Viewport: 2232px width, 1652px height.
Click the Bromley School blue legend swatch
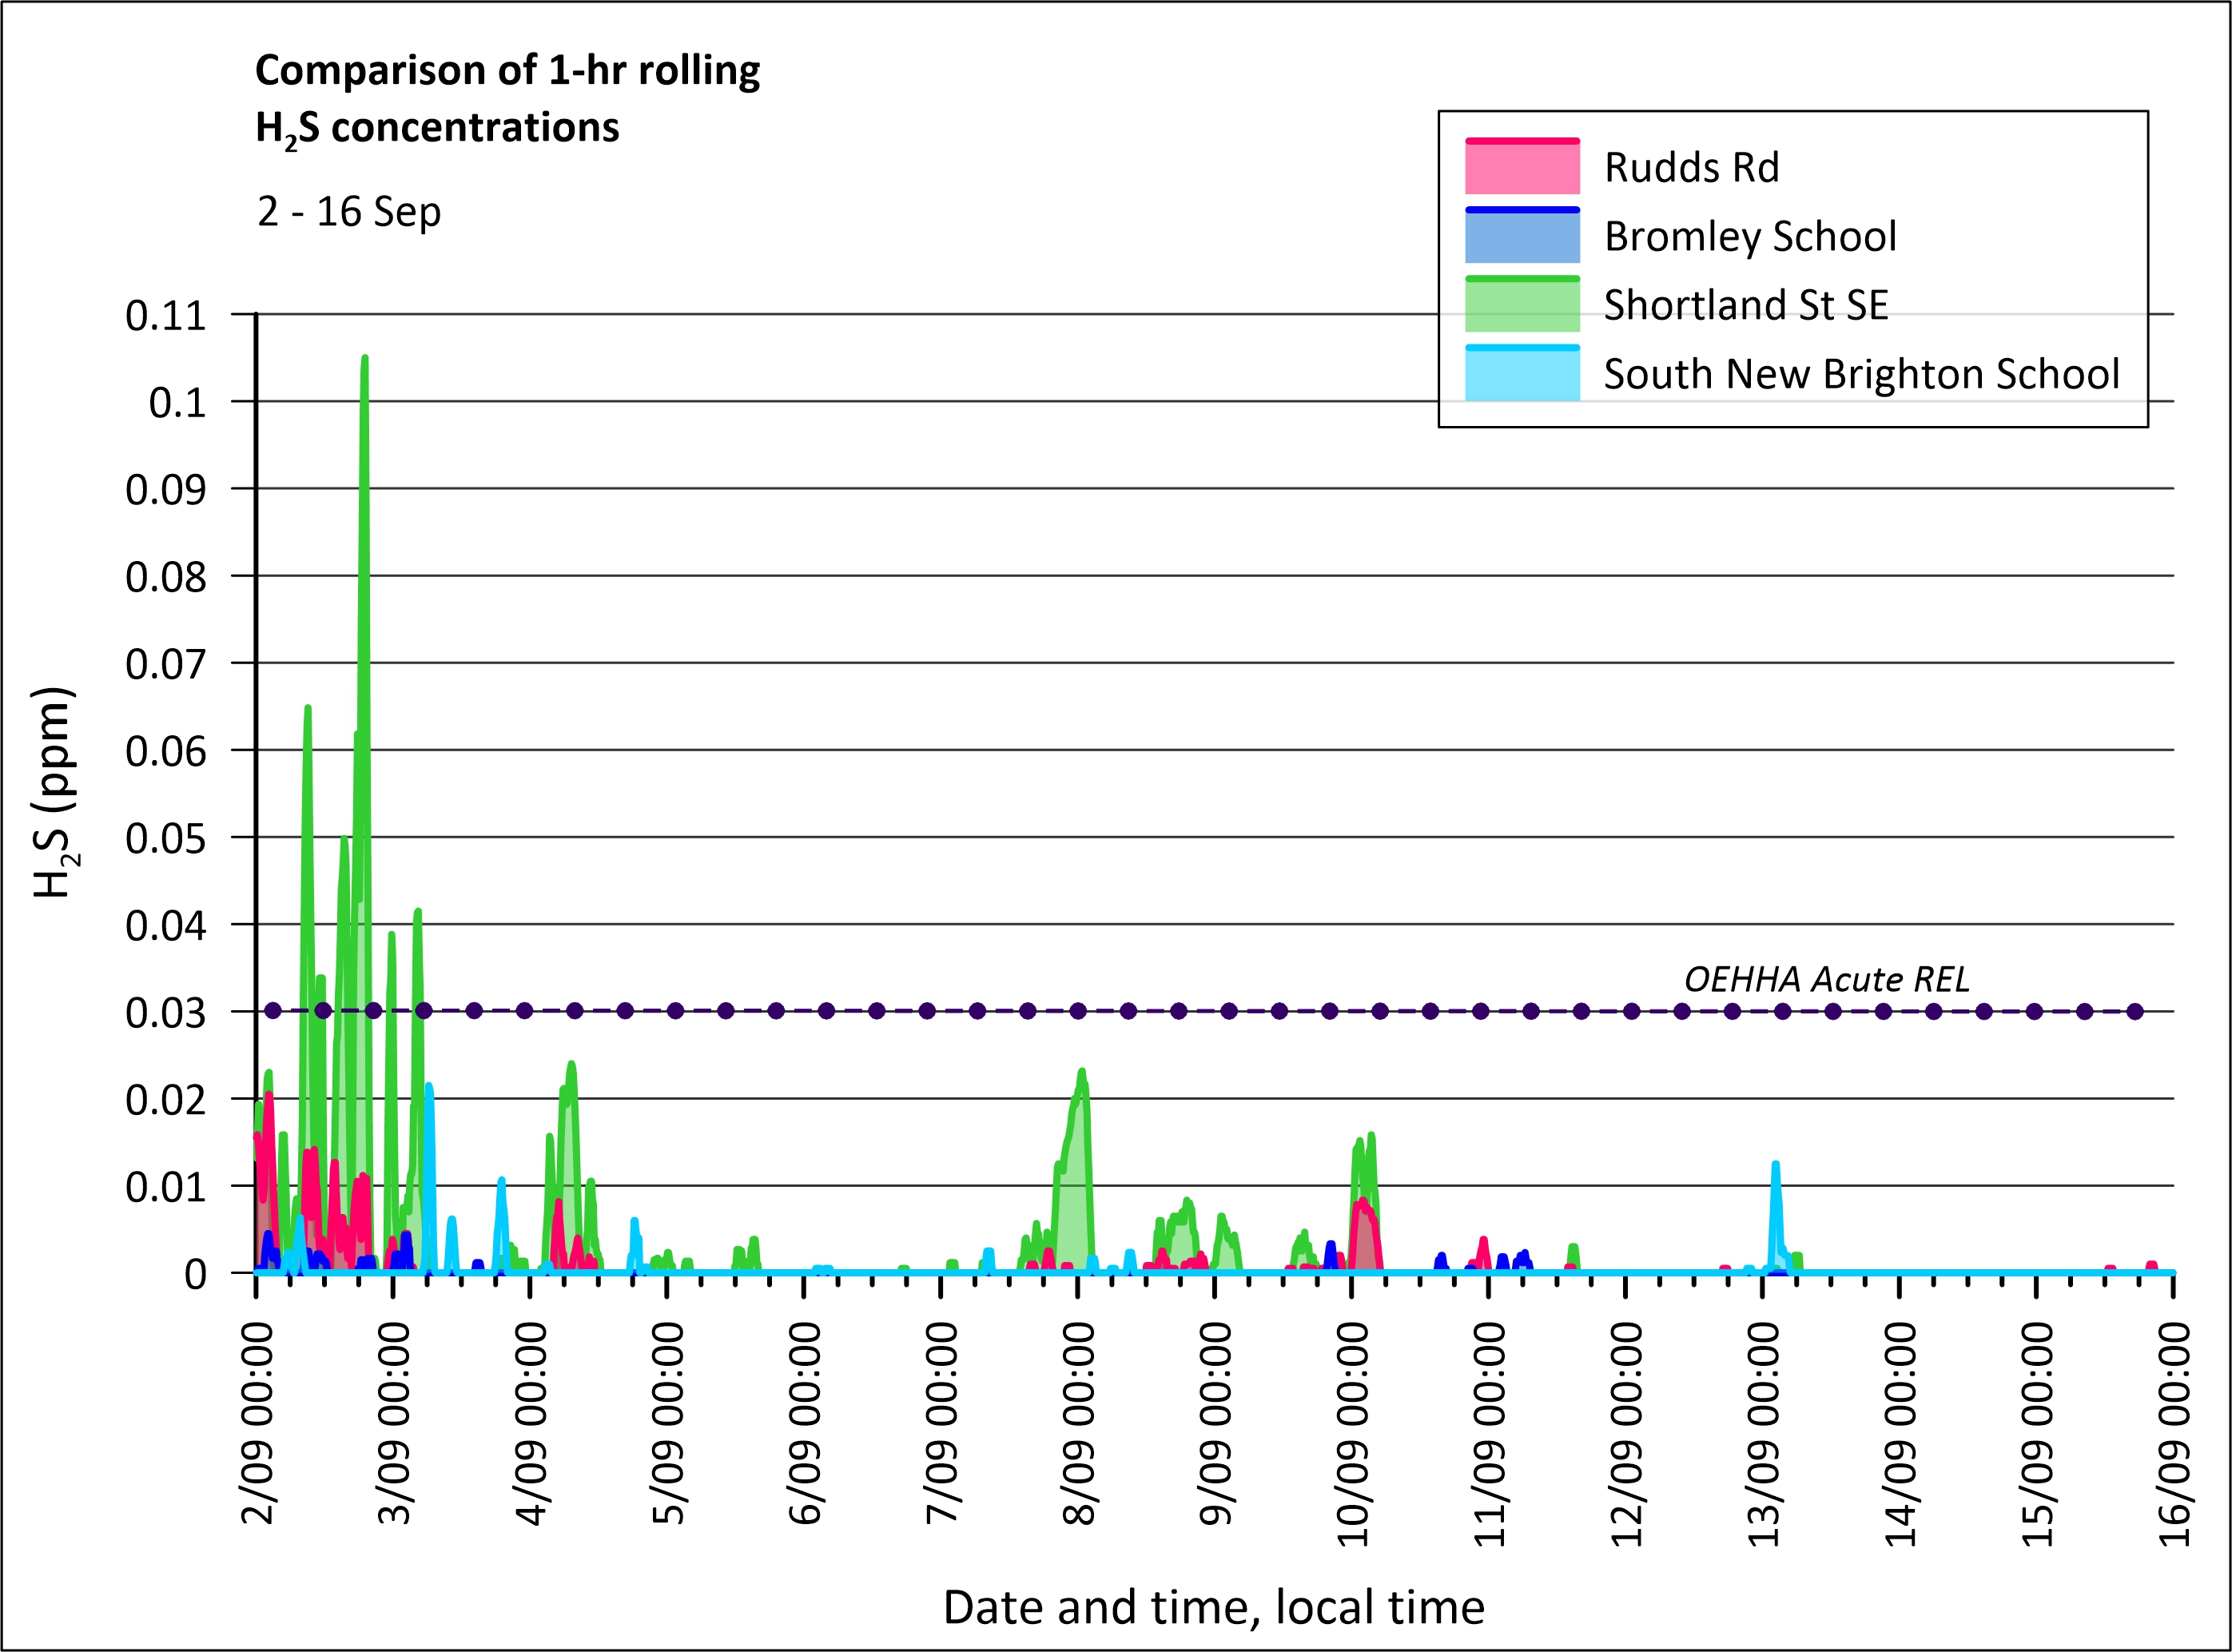coord(1522,236)
